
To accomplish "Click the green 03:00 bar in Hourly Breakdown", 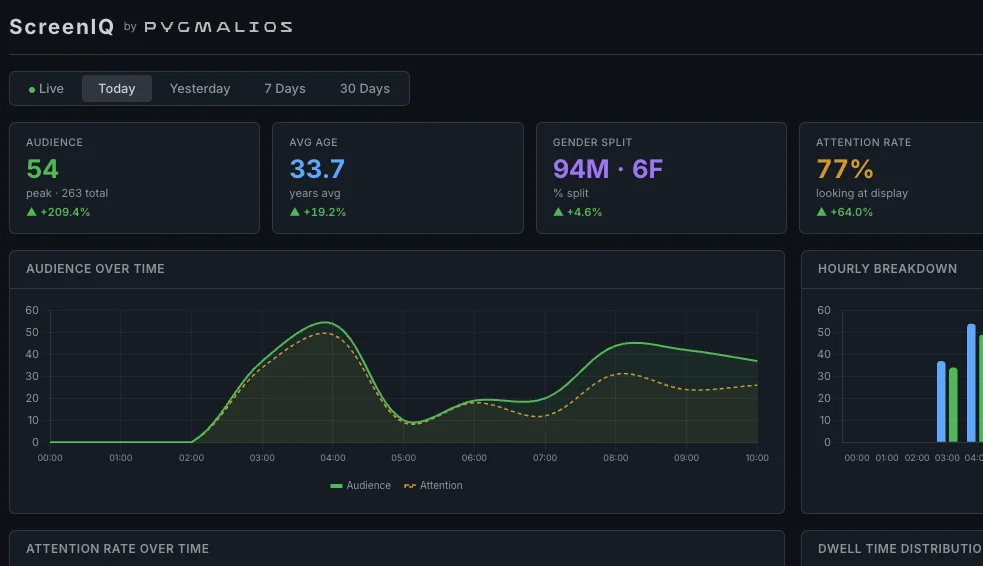I will click(954, 405).
